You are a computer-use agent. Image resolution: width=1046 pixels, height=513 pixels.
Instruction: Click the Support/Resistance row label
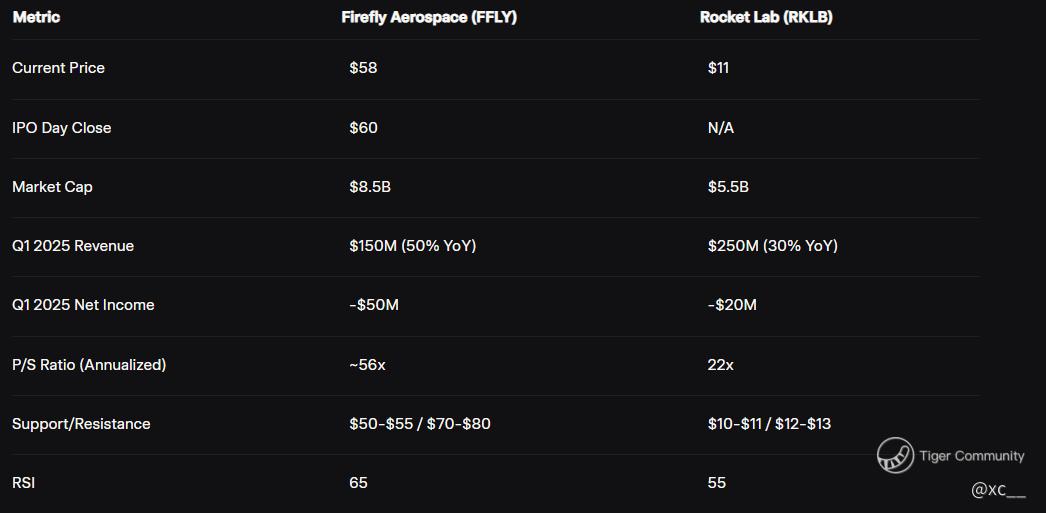[81, 424]
